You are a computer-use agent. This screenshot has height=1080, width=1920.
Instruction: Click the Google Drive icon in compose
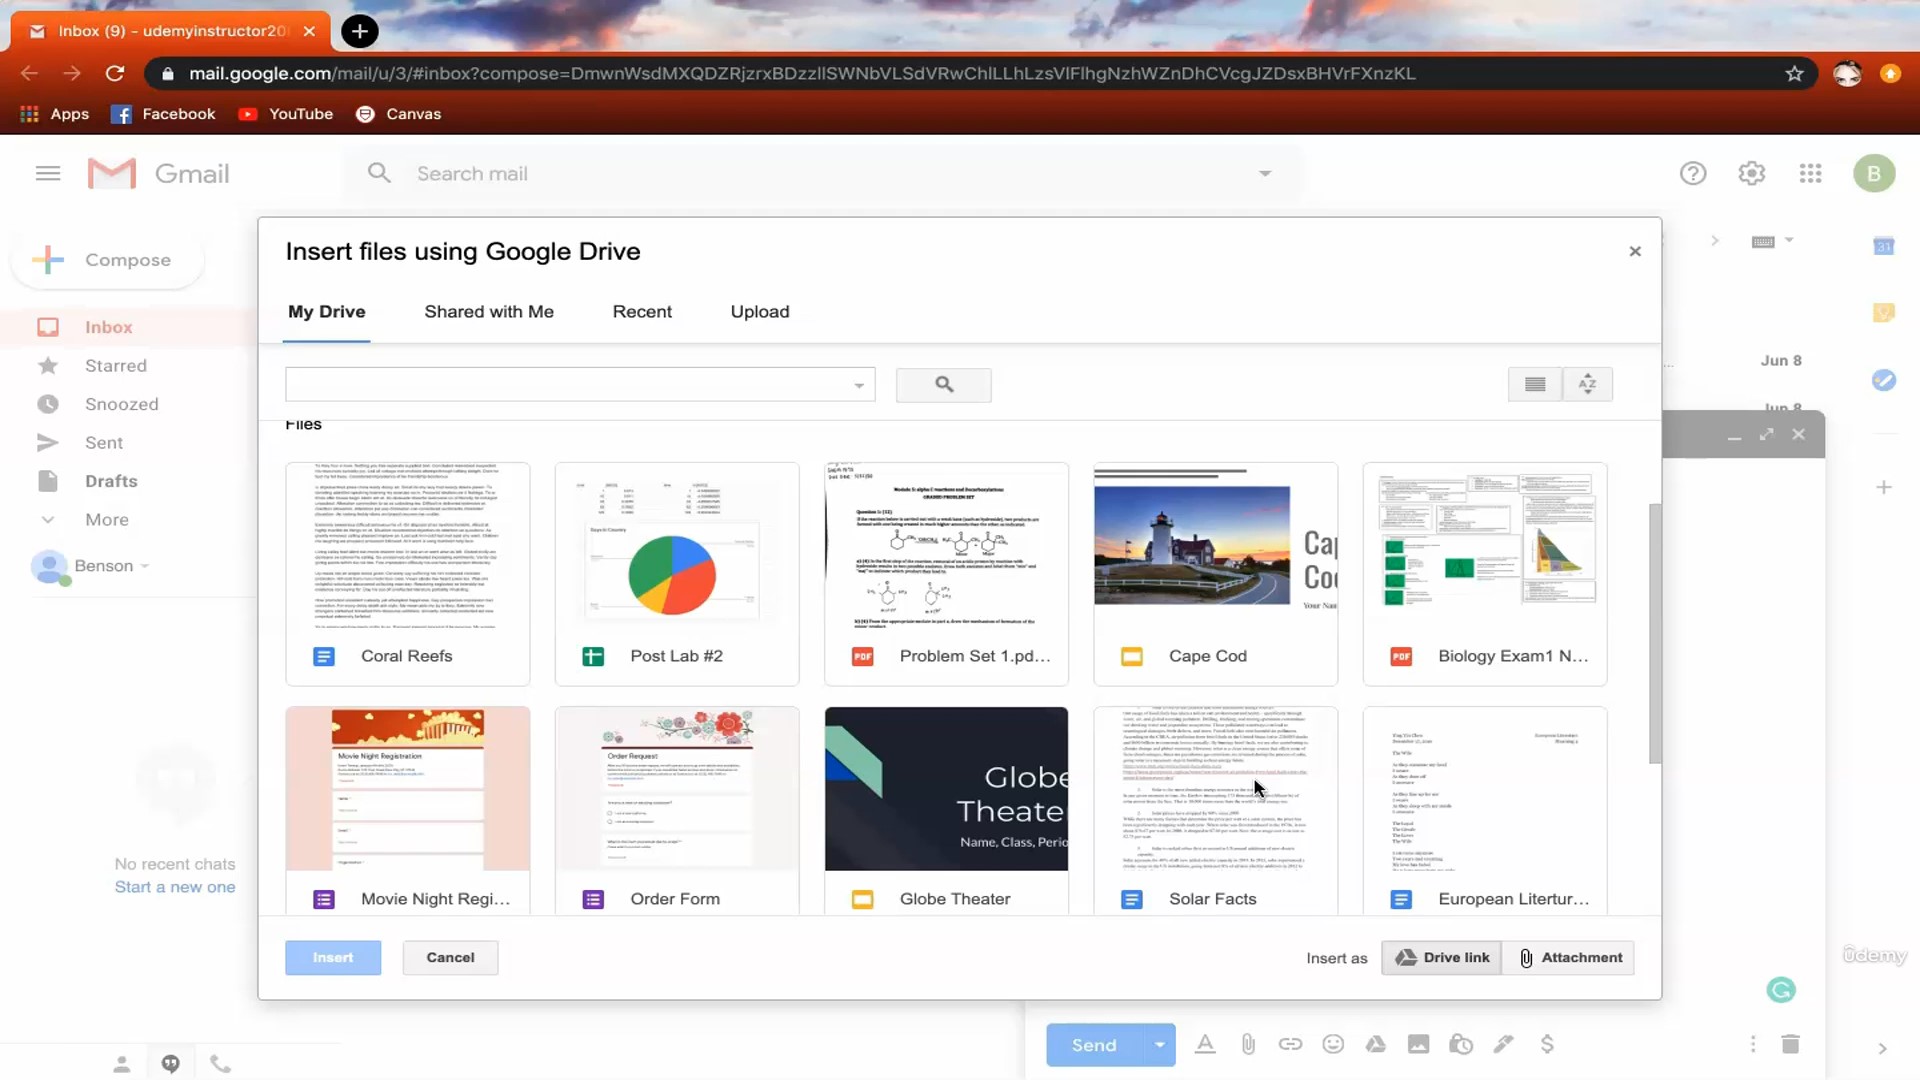(1376, 1044)
